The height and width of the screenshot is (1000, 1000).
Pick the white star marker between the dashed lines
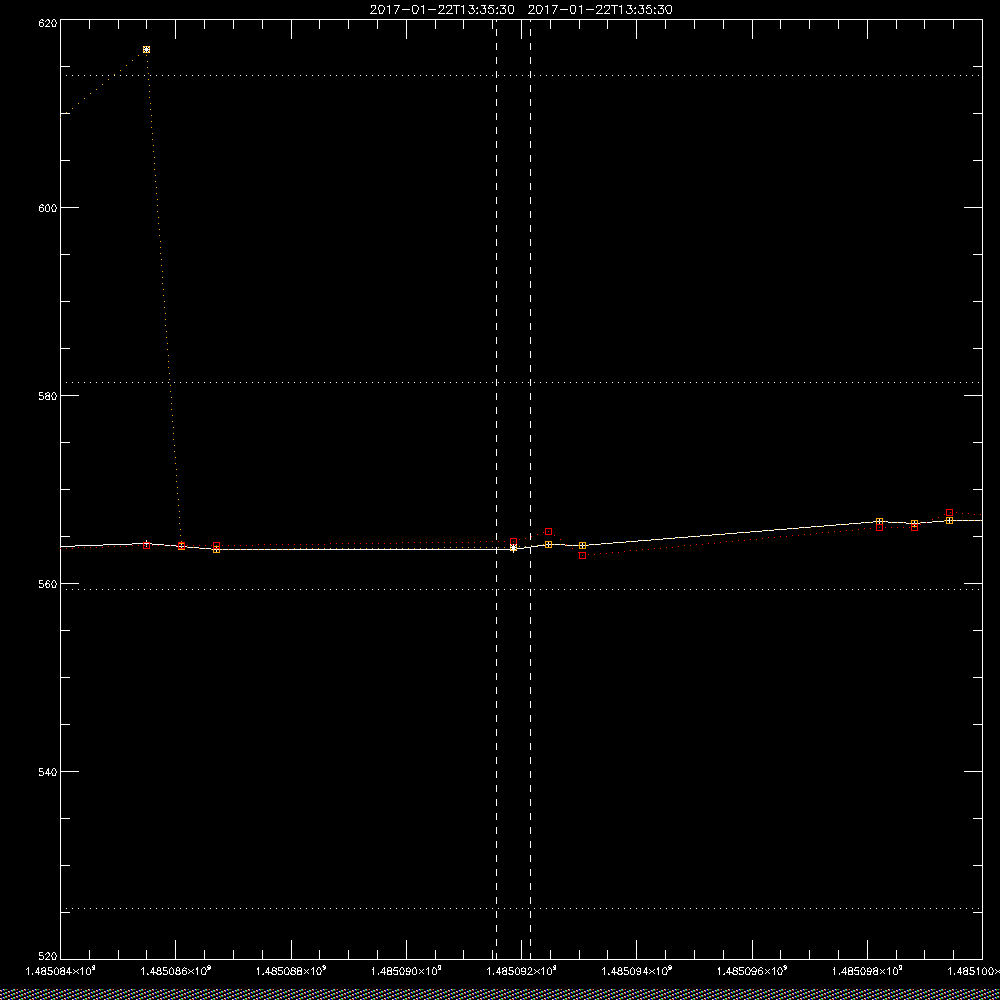point(513,548)
